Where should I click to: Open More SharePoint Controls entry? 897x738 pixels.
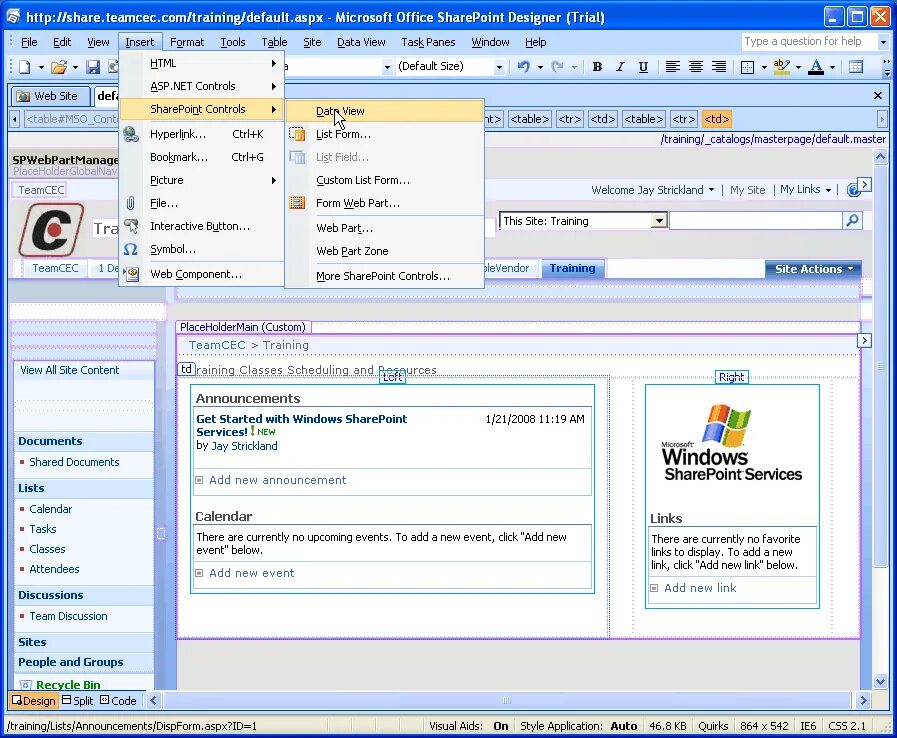coord(384,276)
